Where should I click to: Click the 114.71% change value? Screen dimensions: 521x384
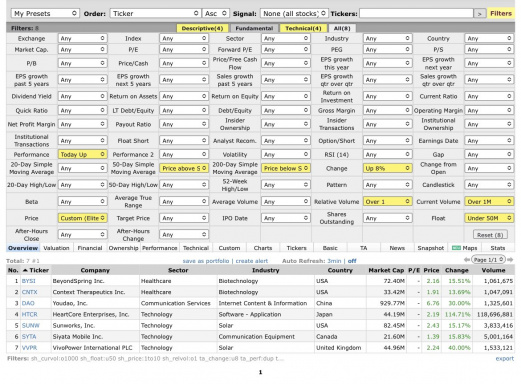click(457, 314)
